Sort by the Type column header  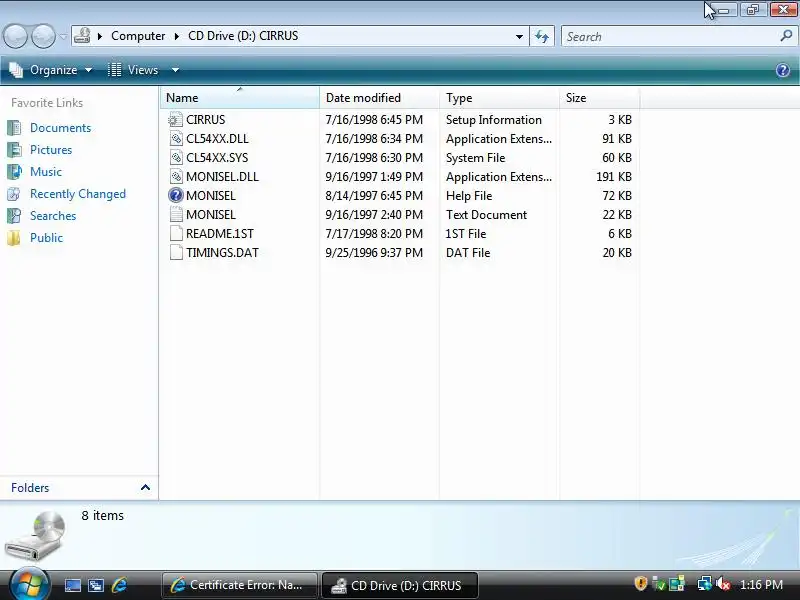click(499, 97)
